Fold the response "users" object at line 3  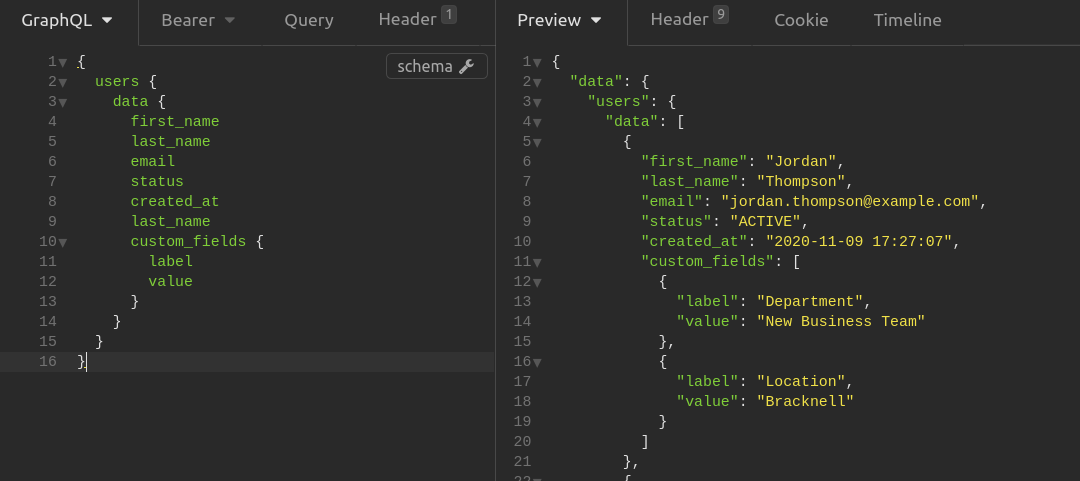[x=537, y=103]
